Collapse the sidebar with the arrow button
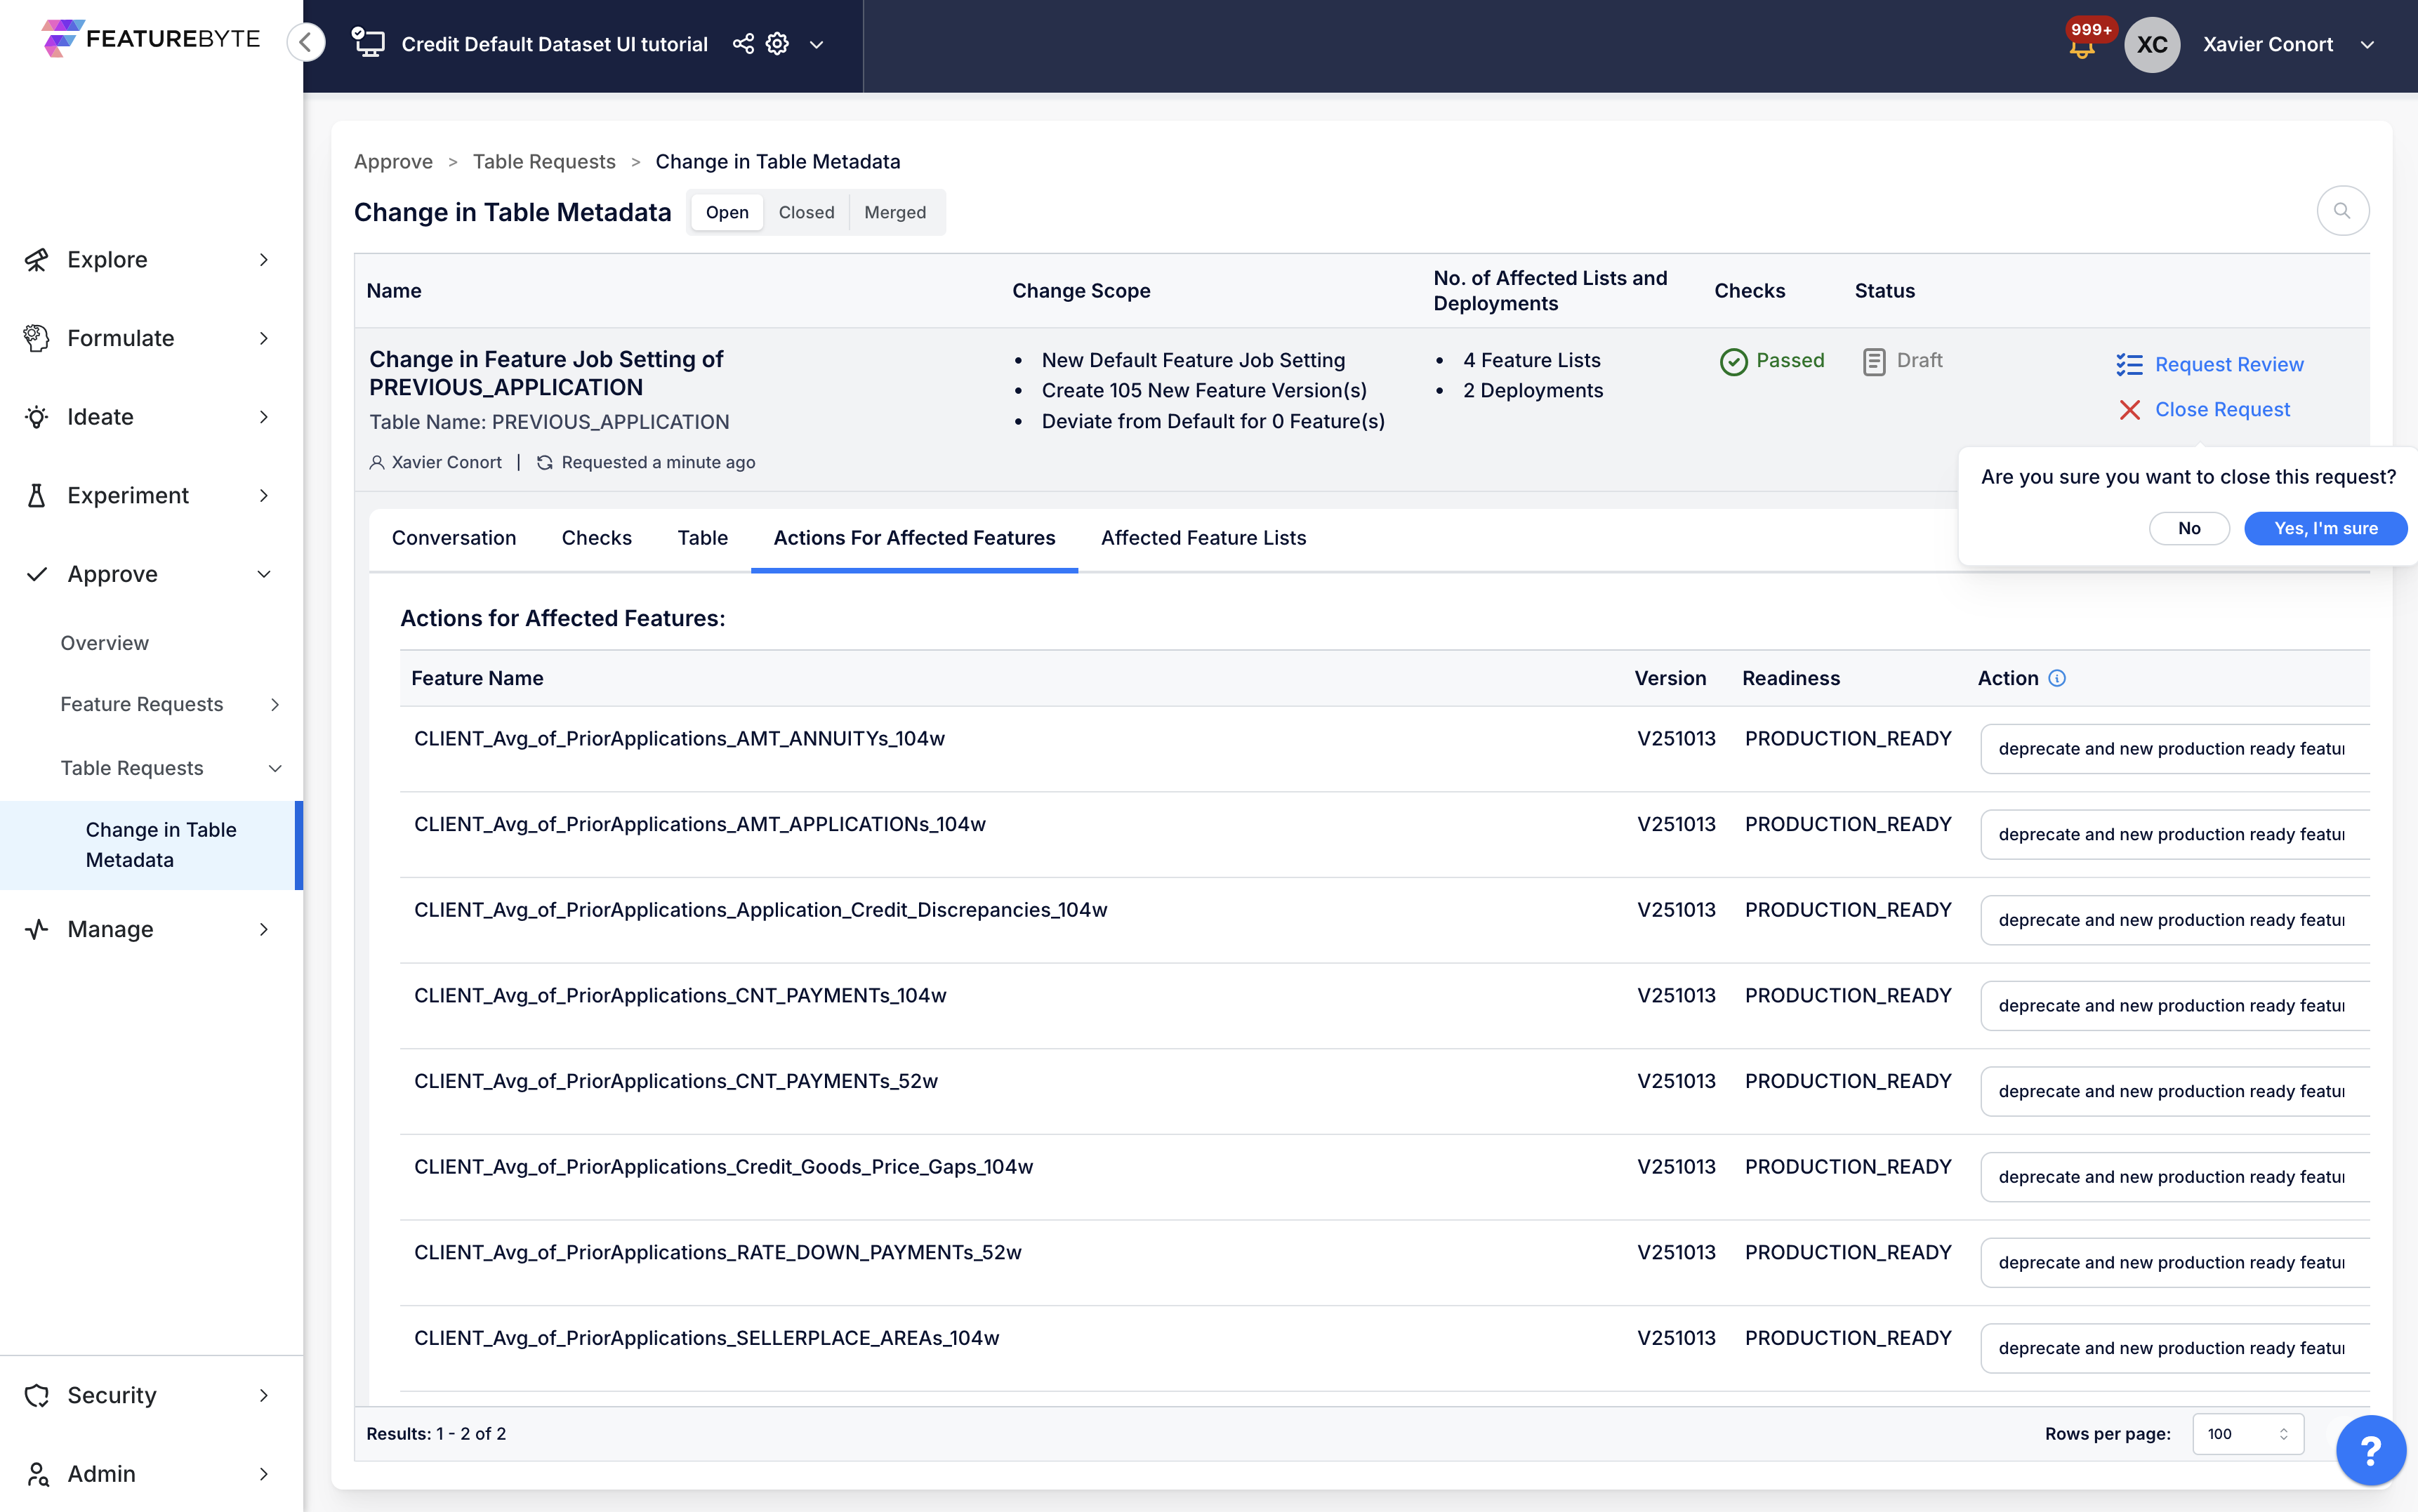This screenshot has width=2418, height=1512. tap(306, 42)
